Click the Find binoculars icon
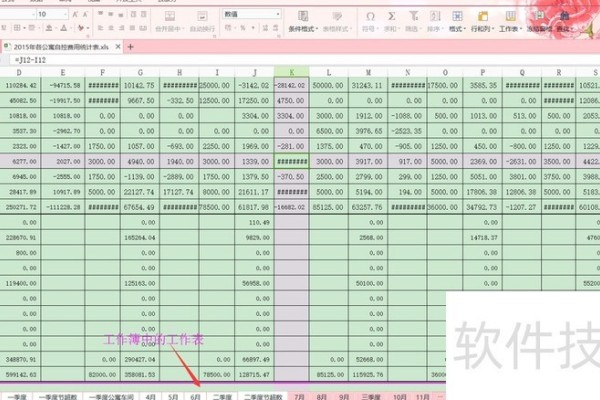Viewport: 600px width, 400px height. point(564,16)
